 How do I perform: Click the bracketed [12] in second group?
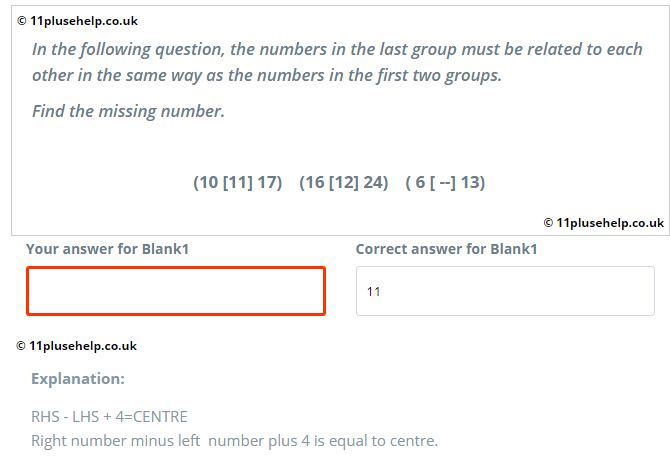click(344, 182)
